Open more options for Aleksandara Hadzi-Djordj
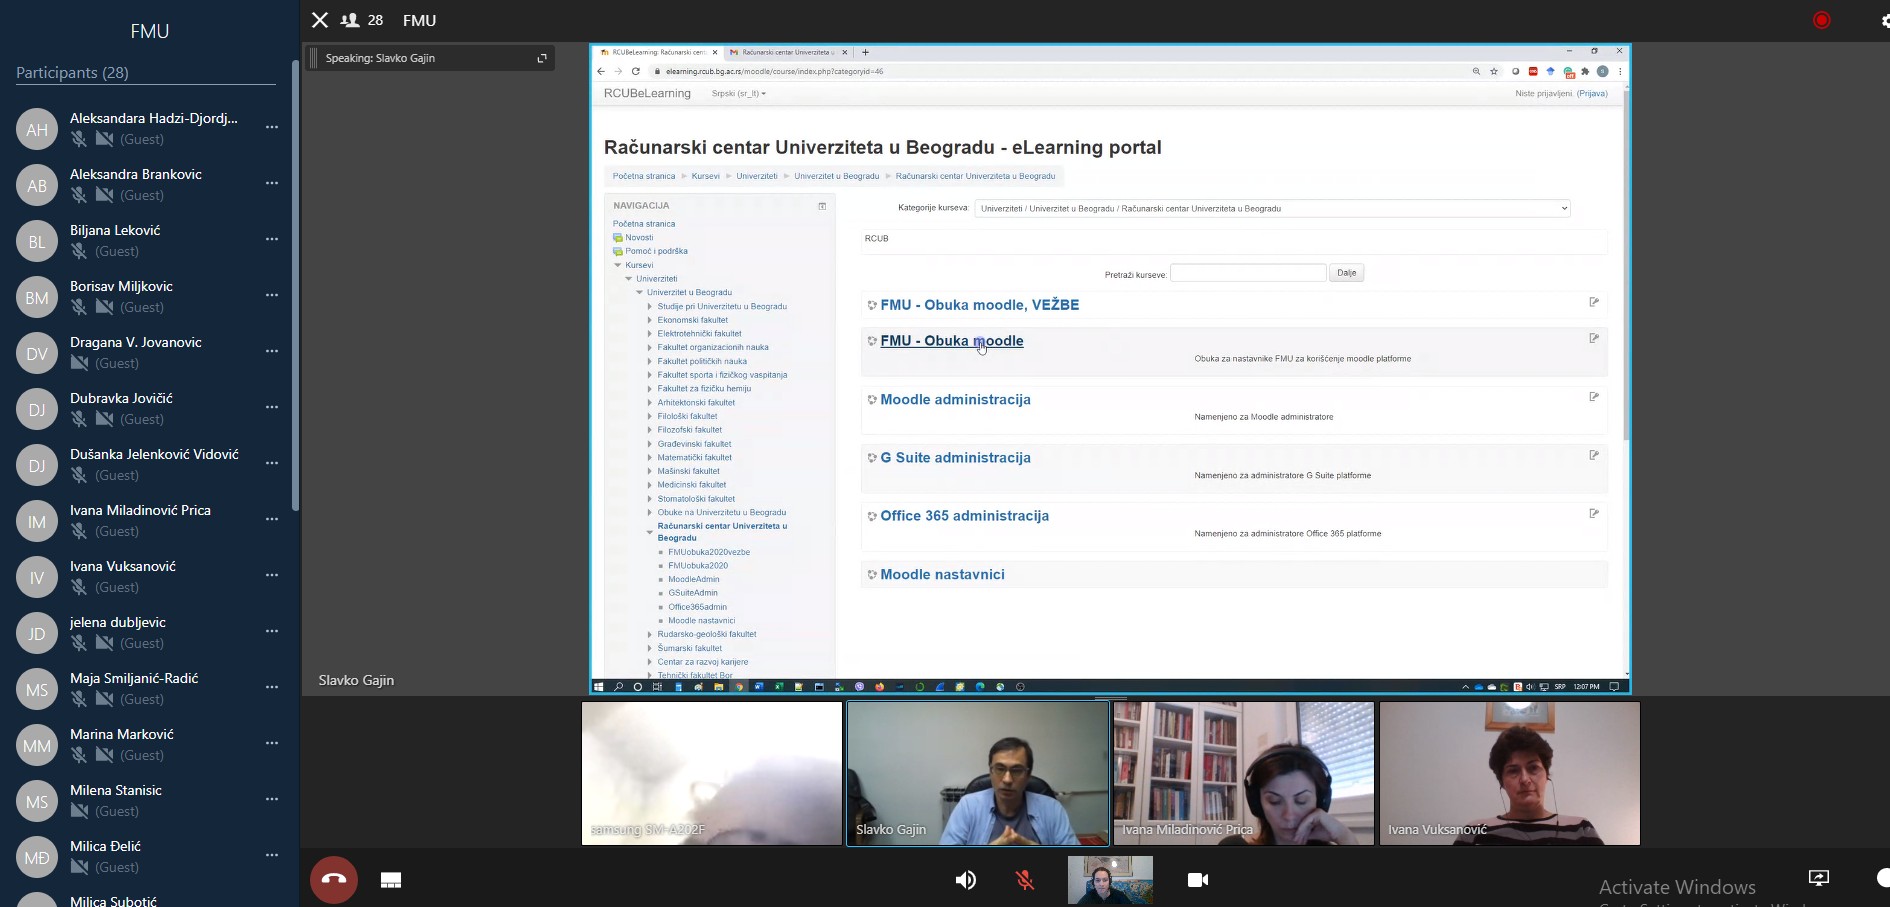 [272, 128]
